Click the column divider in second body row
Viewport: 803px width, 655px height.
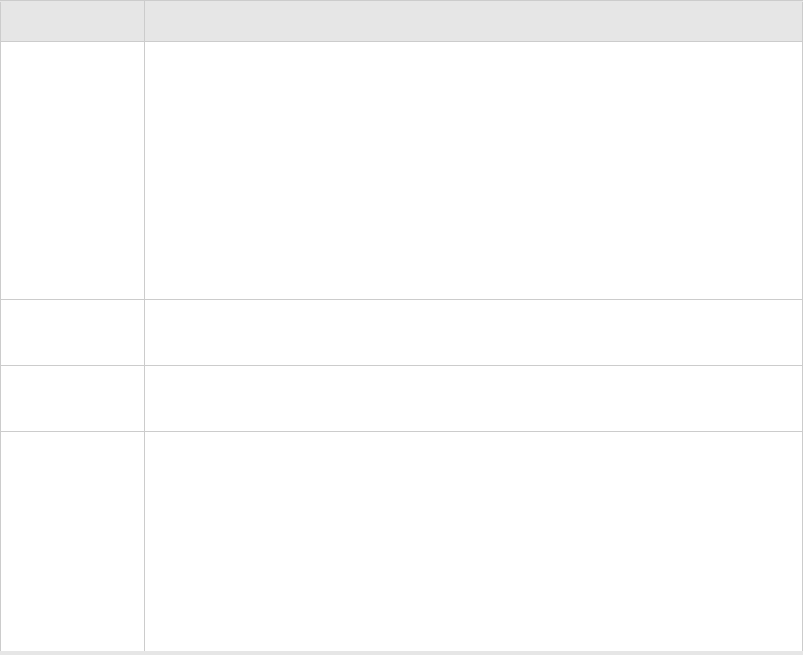click(x=144, y=332)
